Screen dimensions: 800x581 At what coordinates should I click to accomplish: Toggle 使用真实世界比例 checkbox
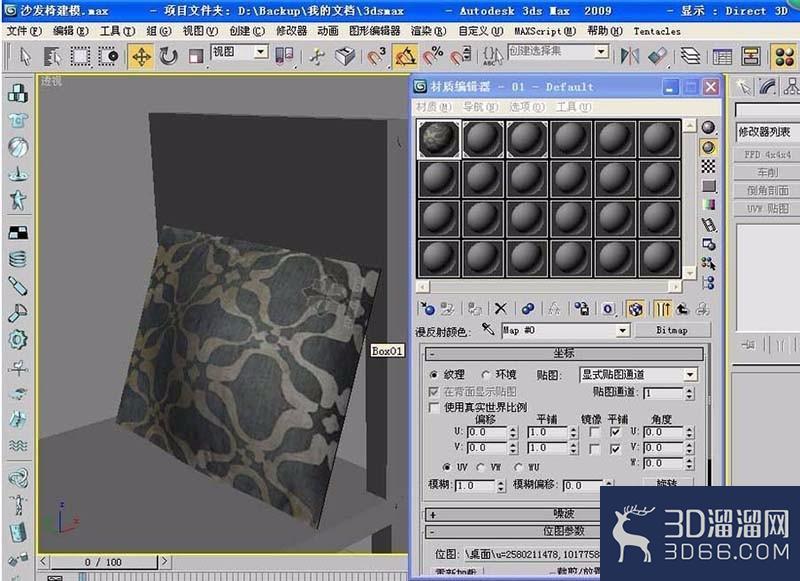(x=434, y=407)
